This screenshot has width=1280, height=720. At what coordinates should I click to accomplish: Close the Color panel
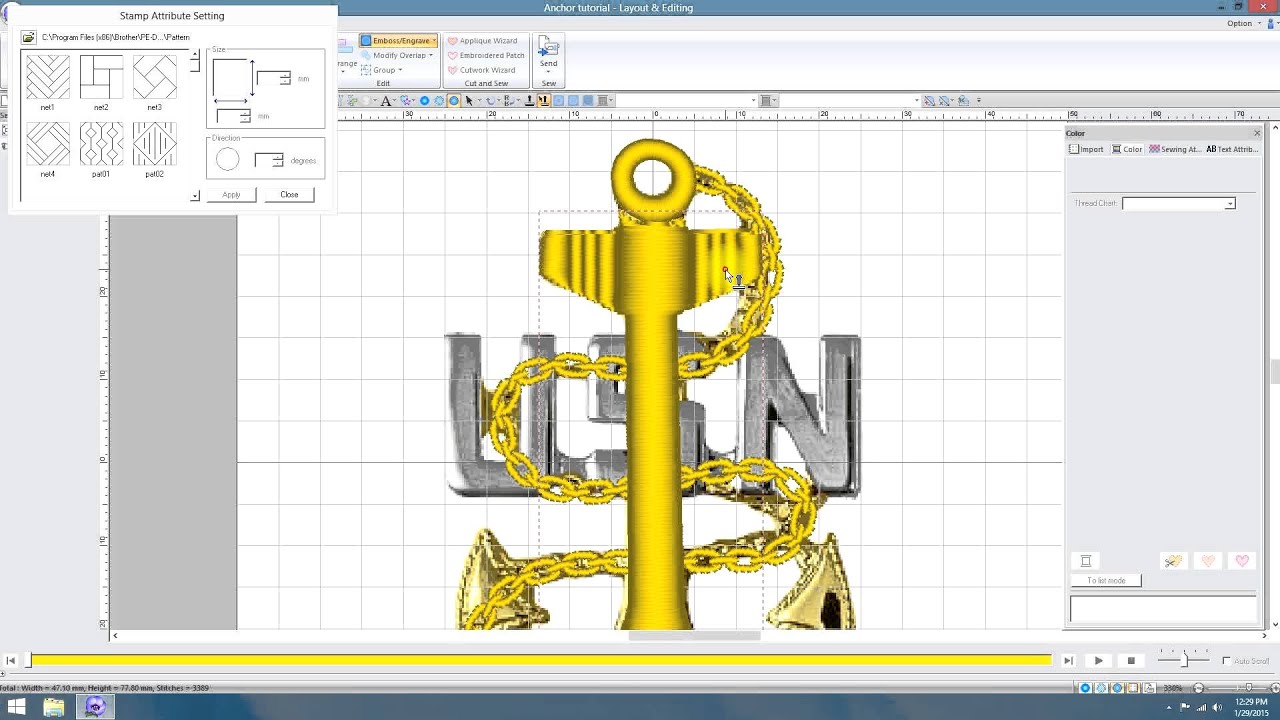click(1257, 133)
